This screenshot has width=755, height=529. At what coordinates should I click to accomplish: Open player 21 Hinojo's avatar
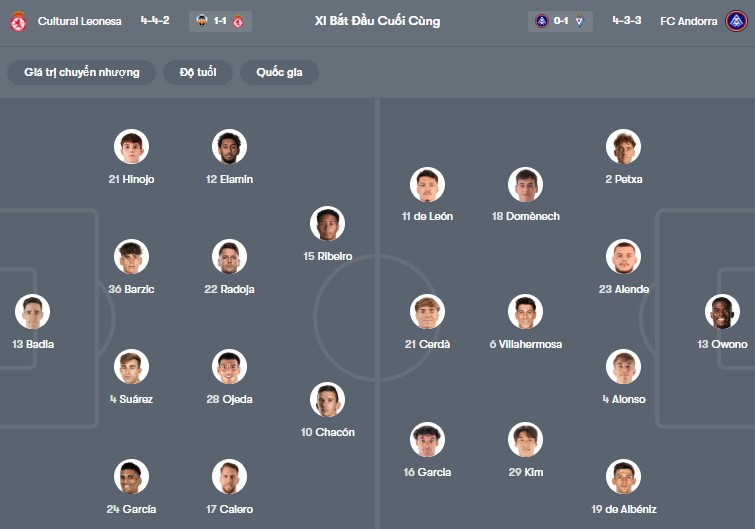point(131,147)
